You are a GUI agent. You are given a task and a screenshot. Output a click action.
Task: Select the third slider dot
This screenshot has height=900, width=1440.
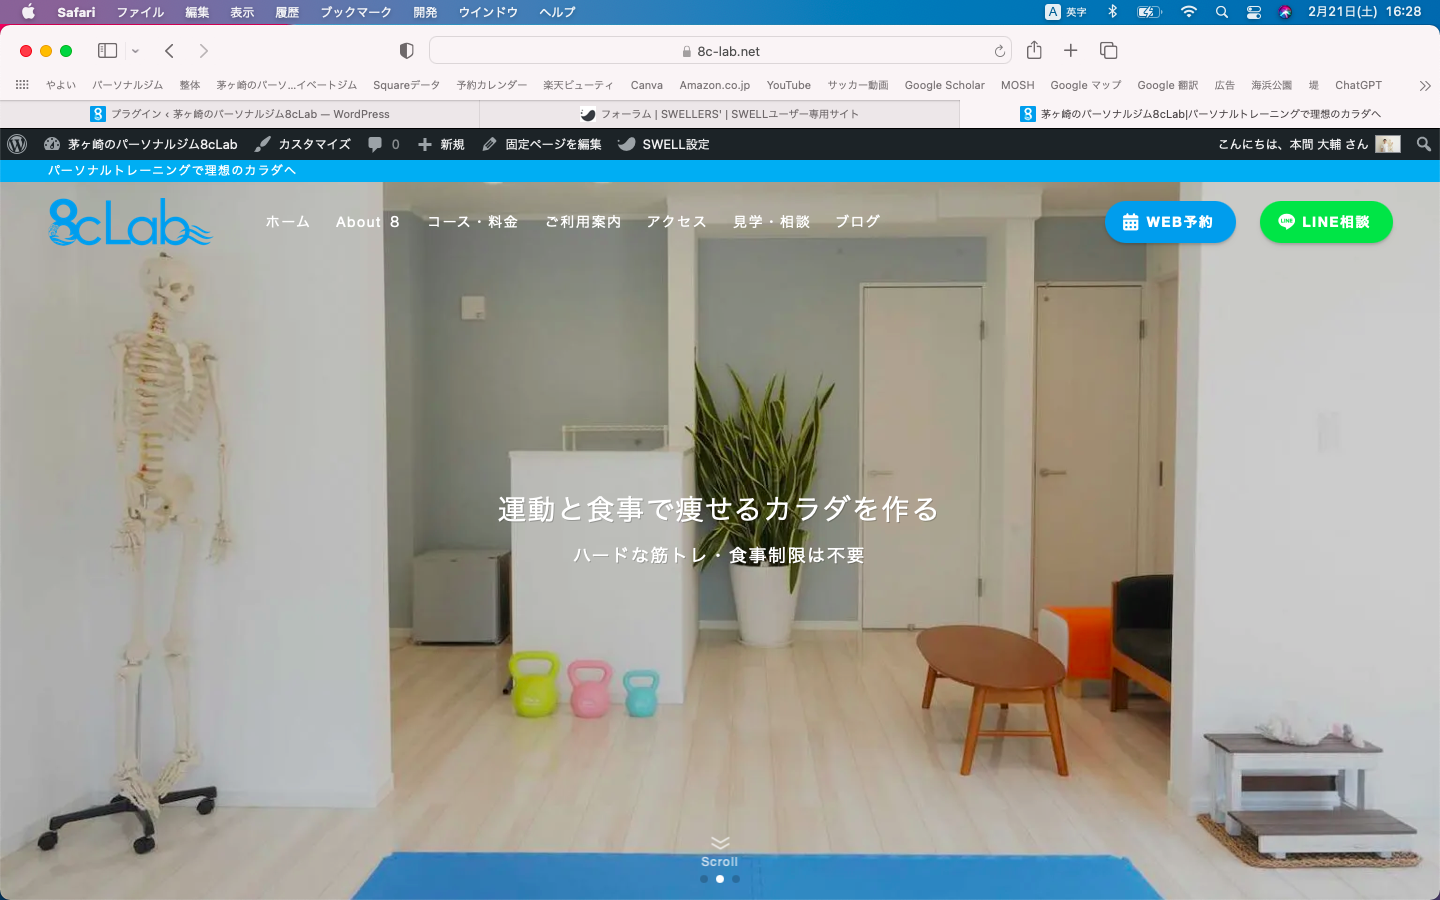pyautogui.click(x=736, y=879)
